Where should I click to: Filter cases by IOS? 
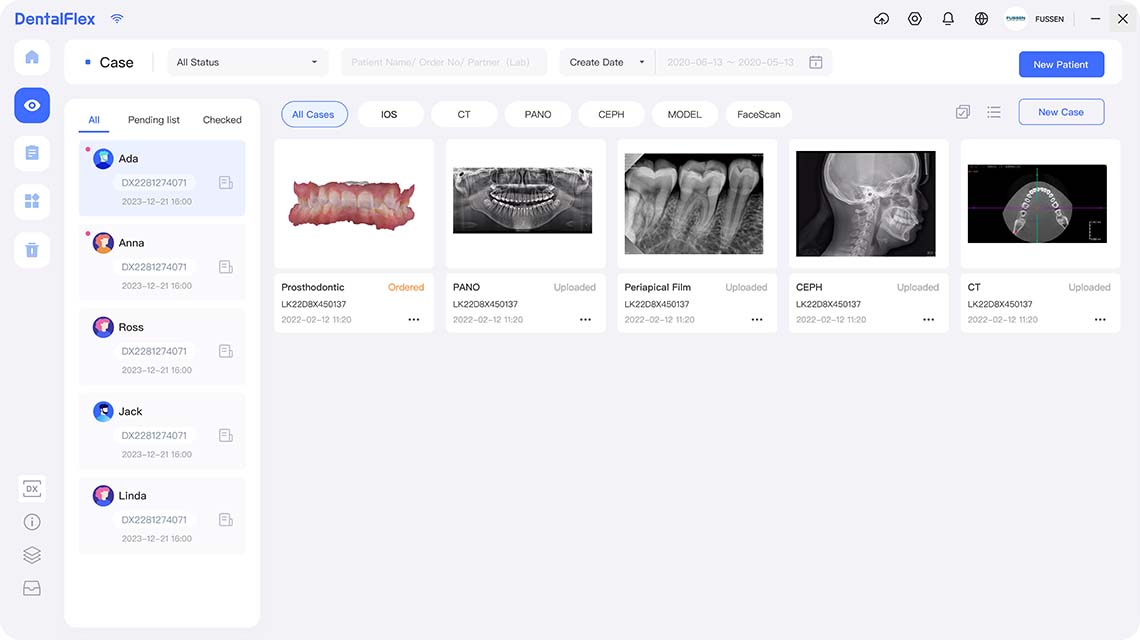(x=389, y=114)
